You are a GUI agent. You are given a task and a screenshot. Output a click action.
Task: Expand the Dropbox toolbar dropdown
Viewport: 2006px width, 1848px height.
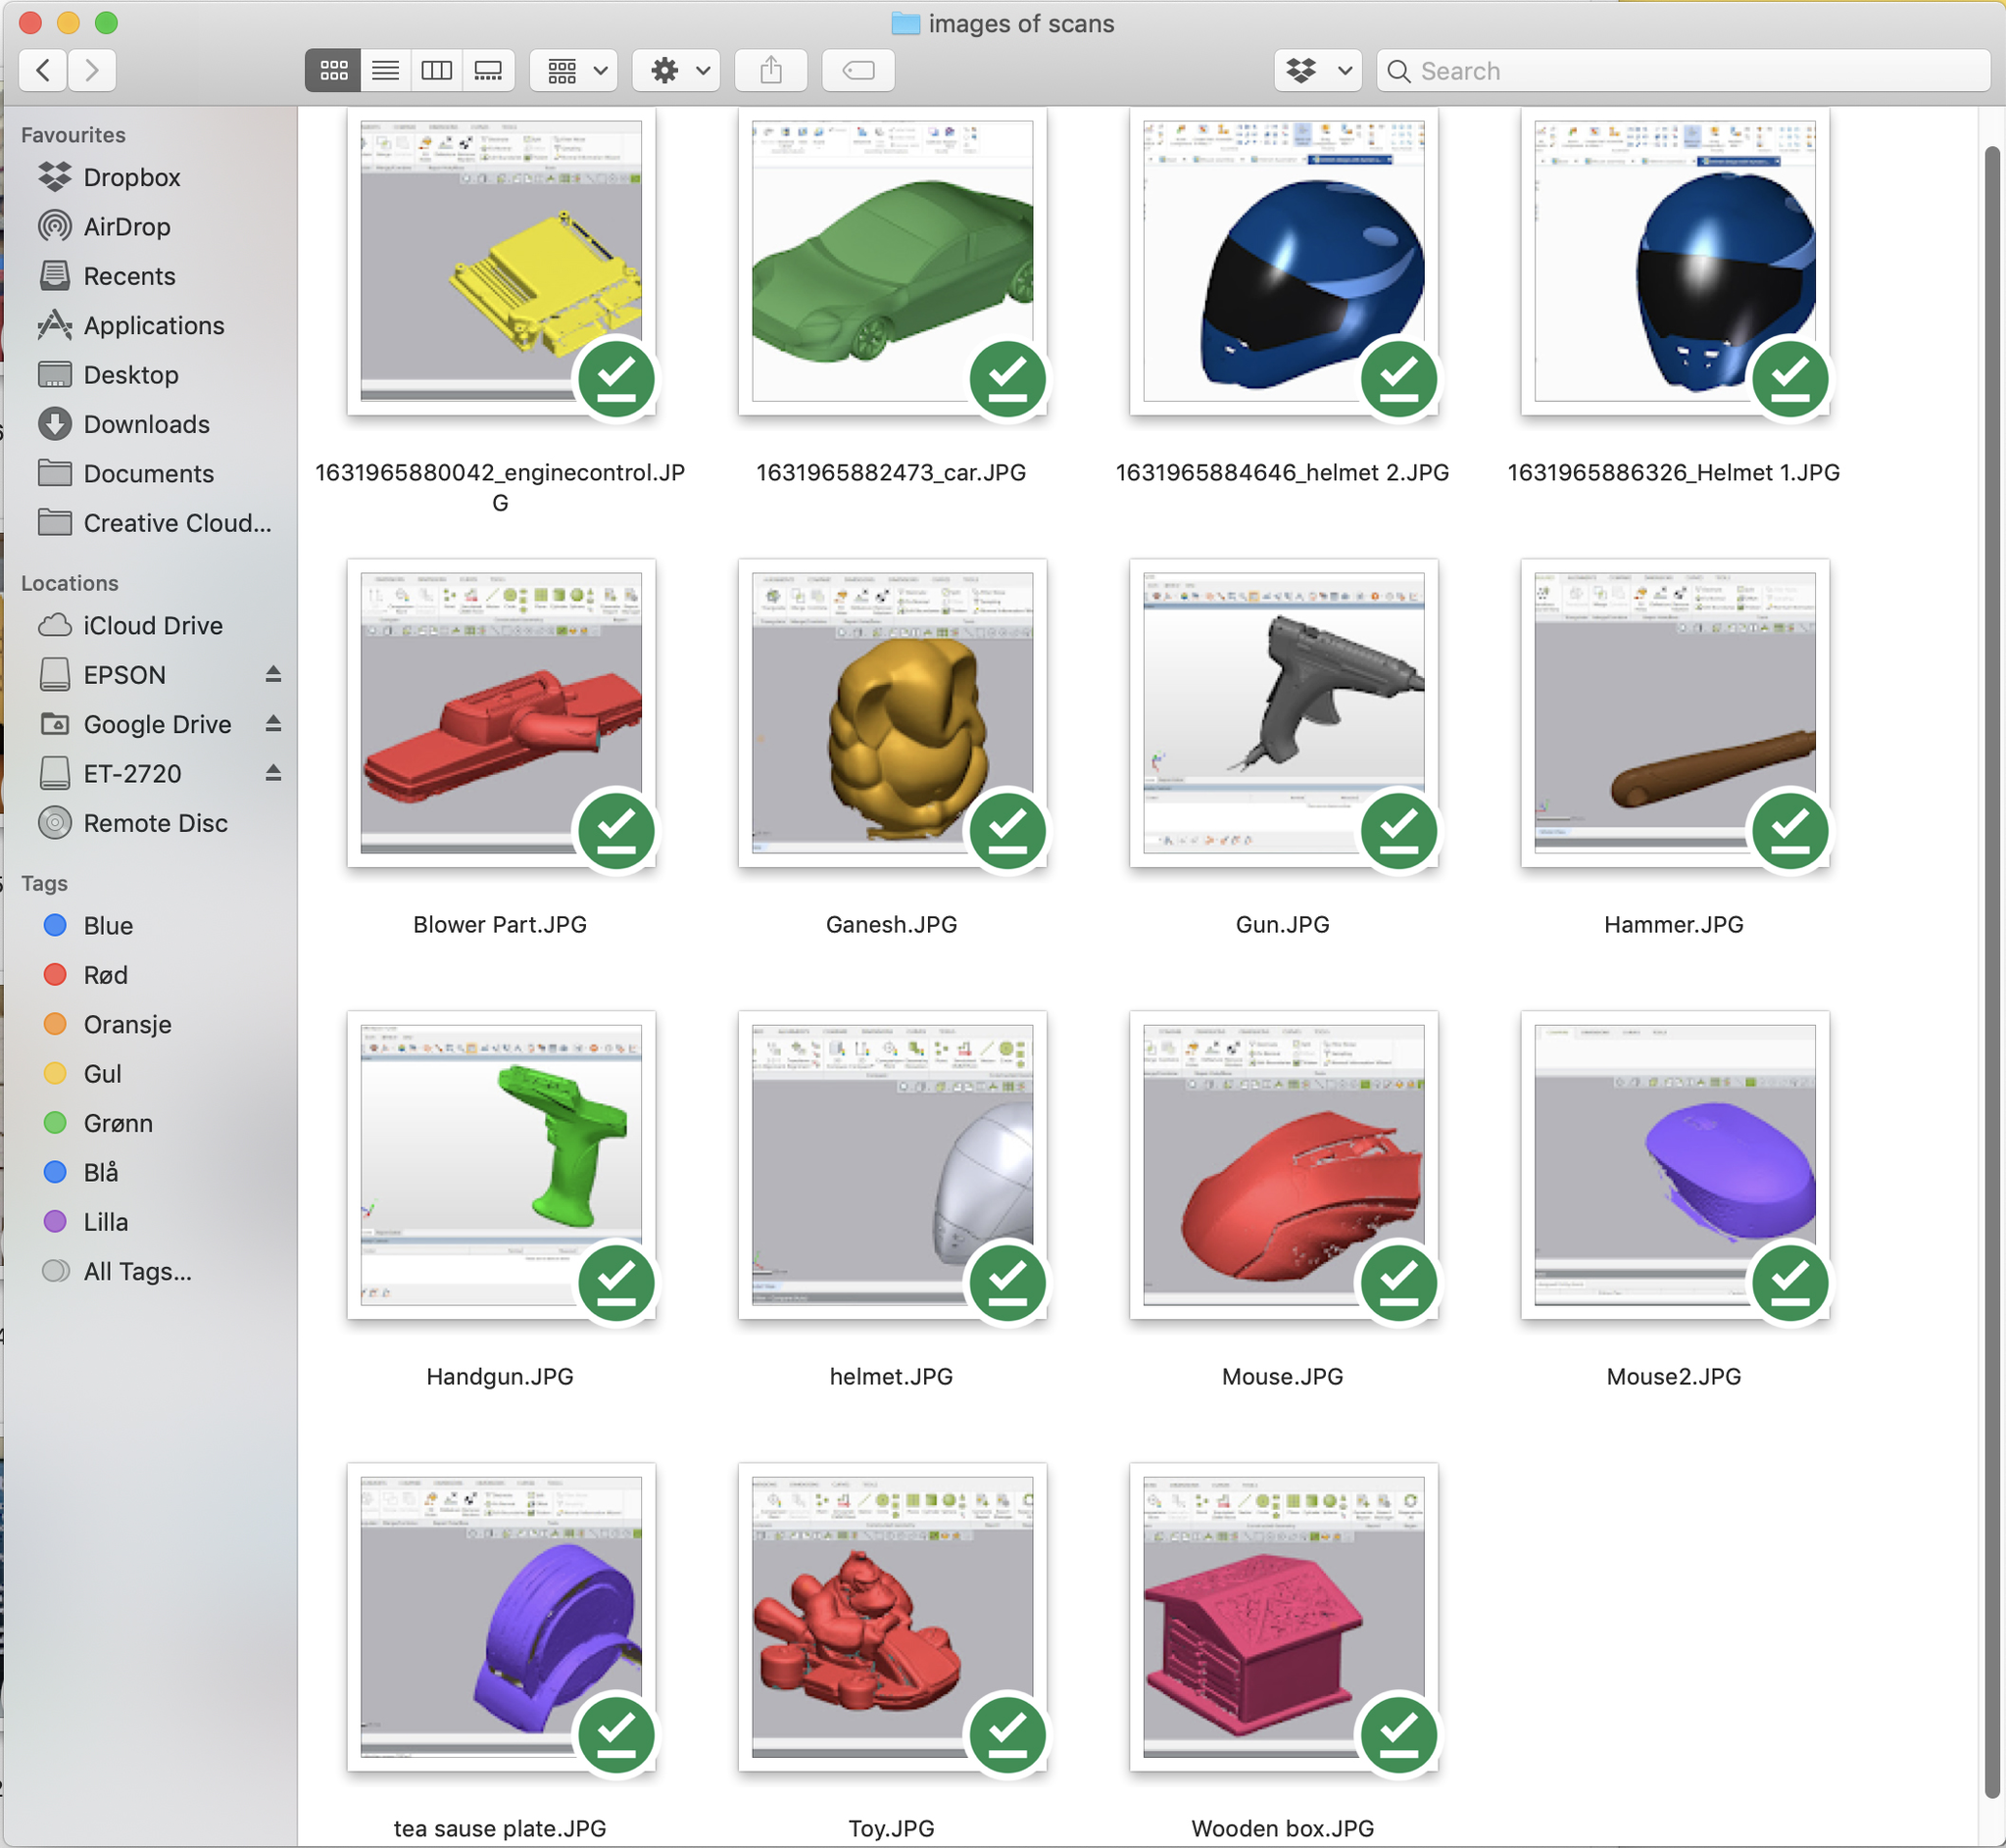(1317, 70)
